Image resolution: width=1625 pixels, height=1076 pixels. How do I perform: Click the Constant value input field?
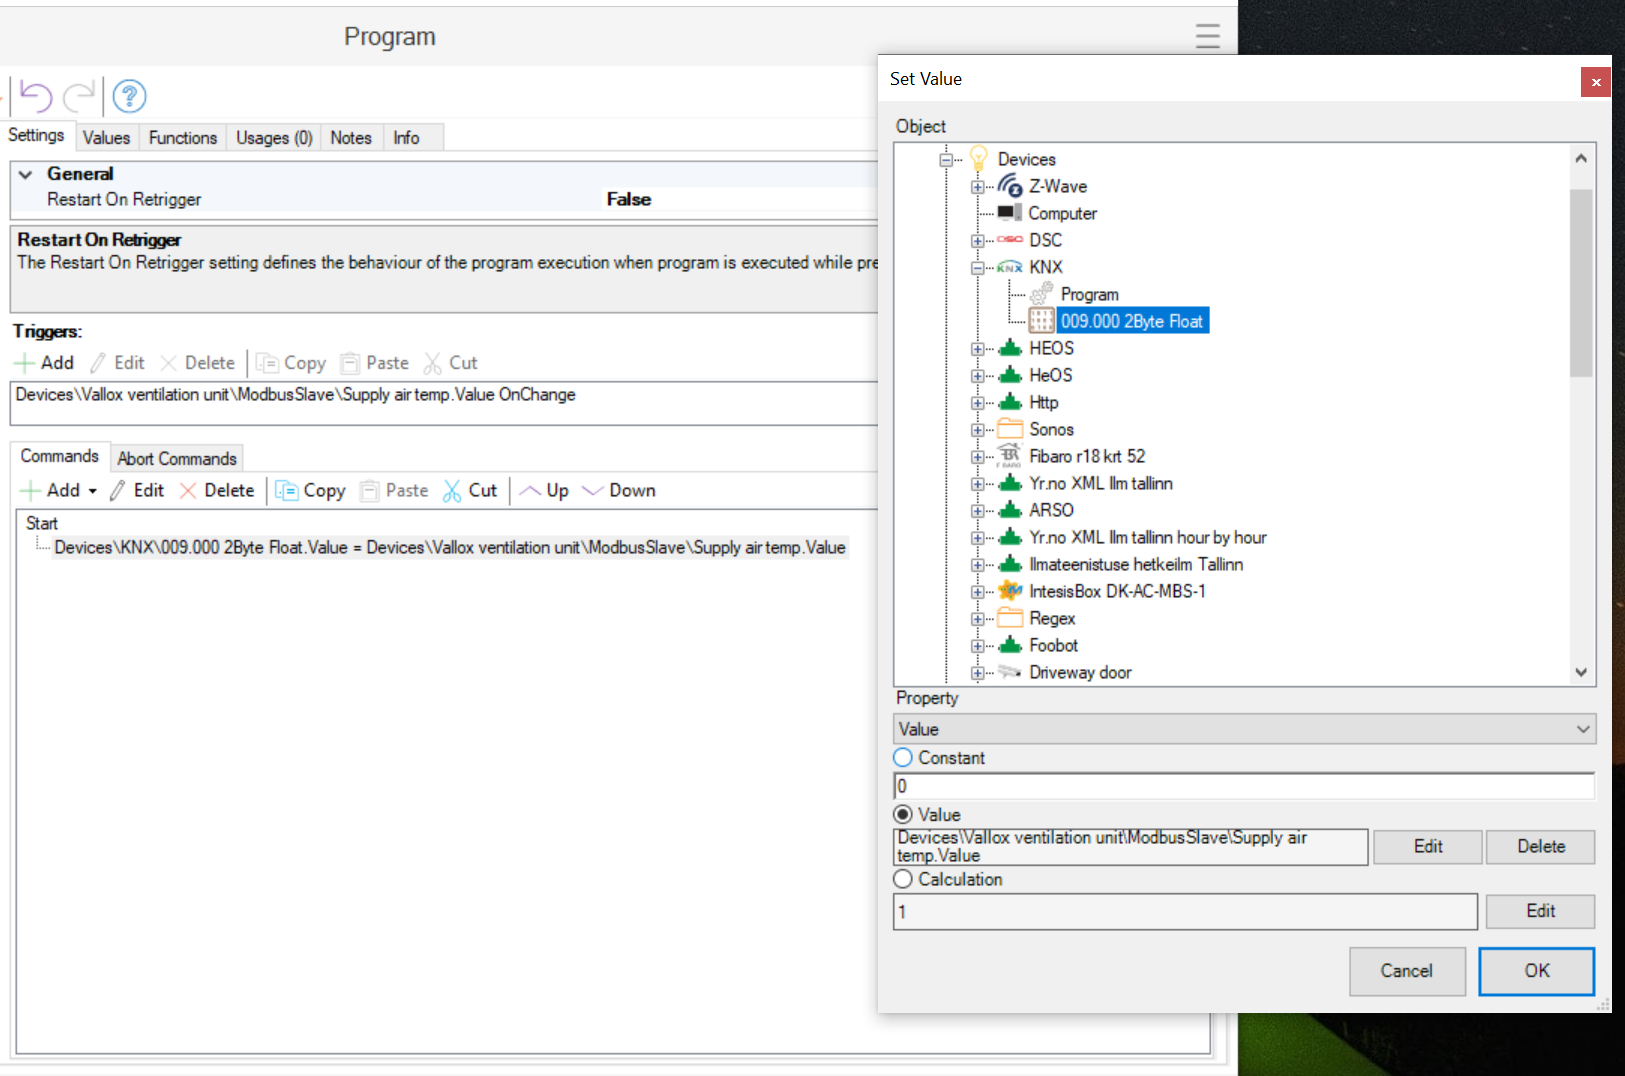click(x=1243, y=786)
